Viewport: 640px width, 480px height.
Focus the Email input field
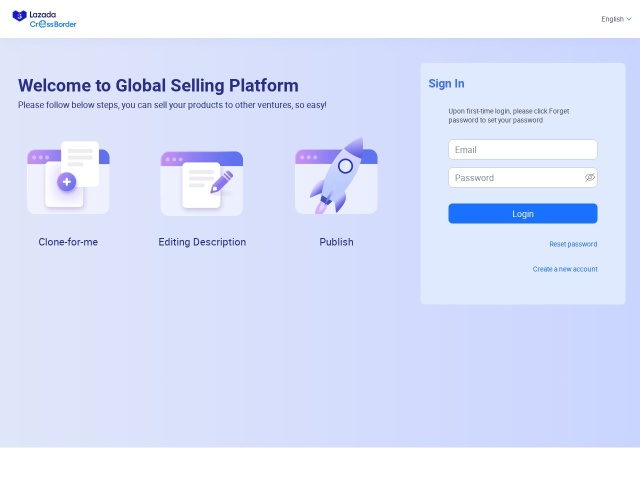coord(522,150)
